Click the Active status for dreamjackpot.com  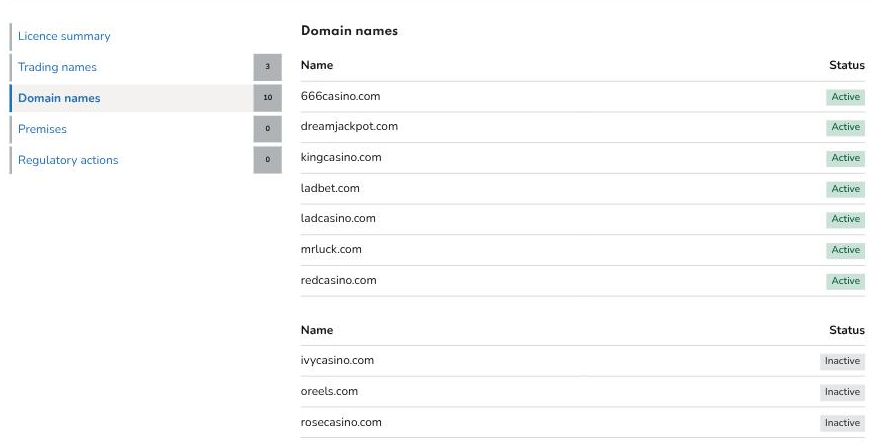click(x=846, y=127)
